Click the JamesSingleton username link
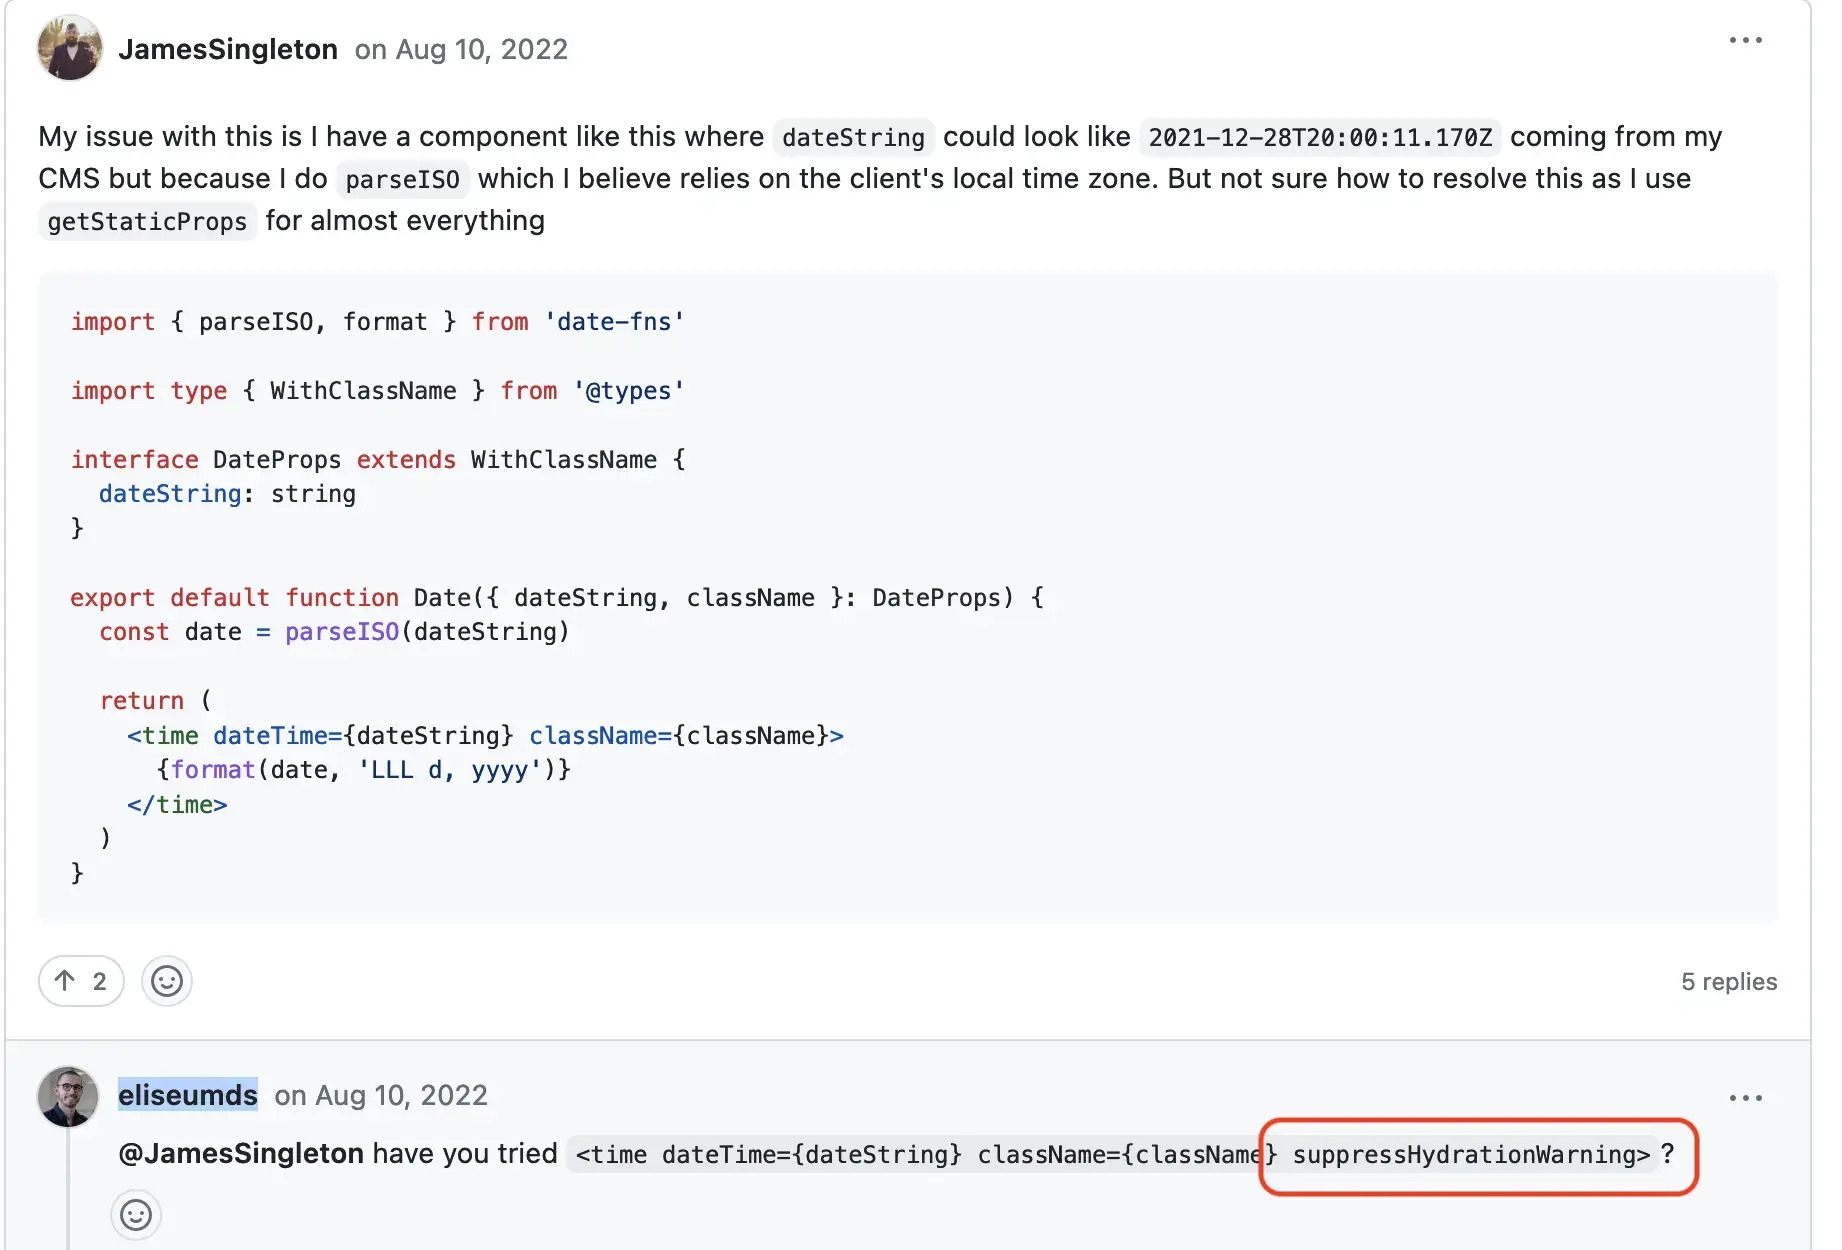This screenshot has width=1842, height=1250. [227, 49]
